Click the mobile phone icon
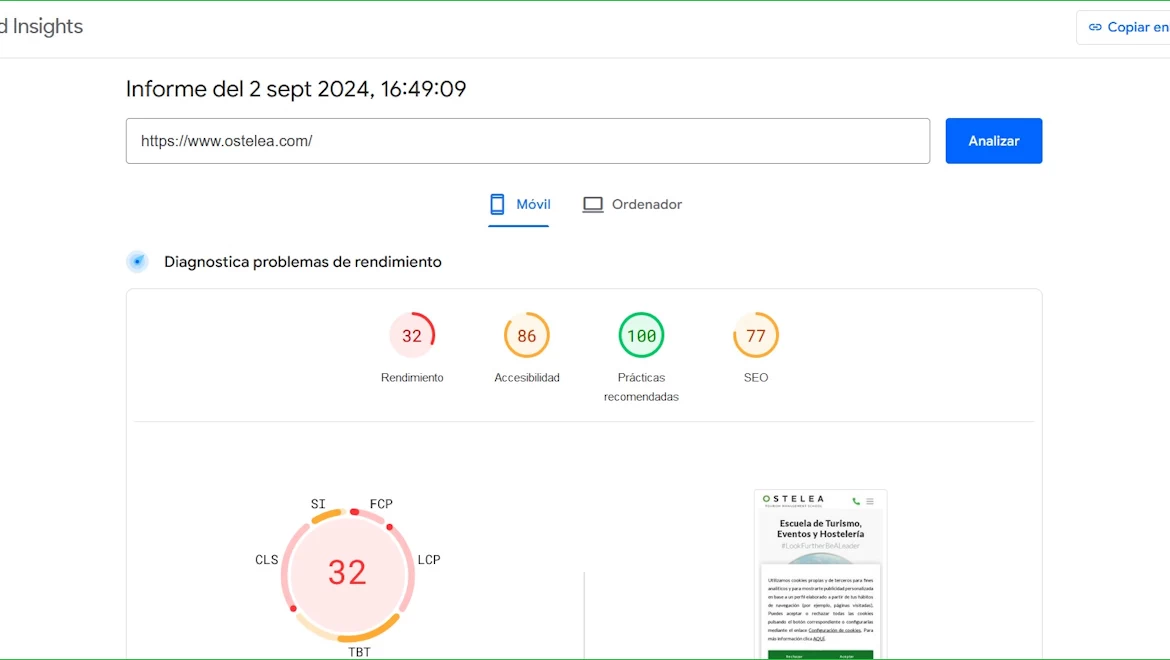 pyautogui.click(x=497, y=204)
